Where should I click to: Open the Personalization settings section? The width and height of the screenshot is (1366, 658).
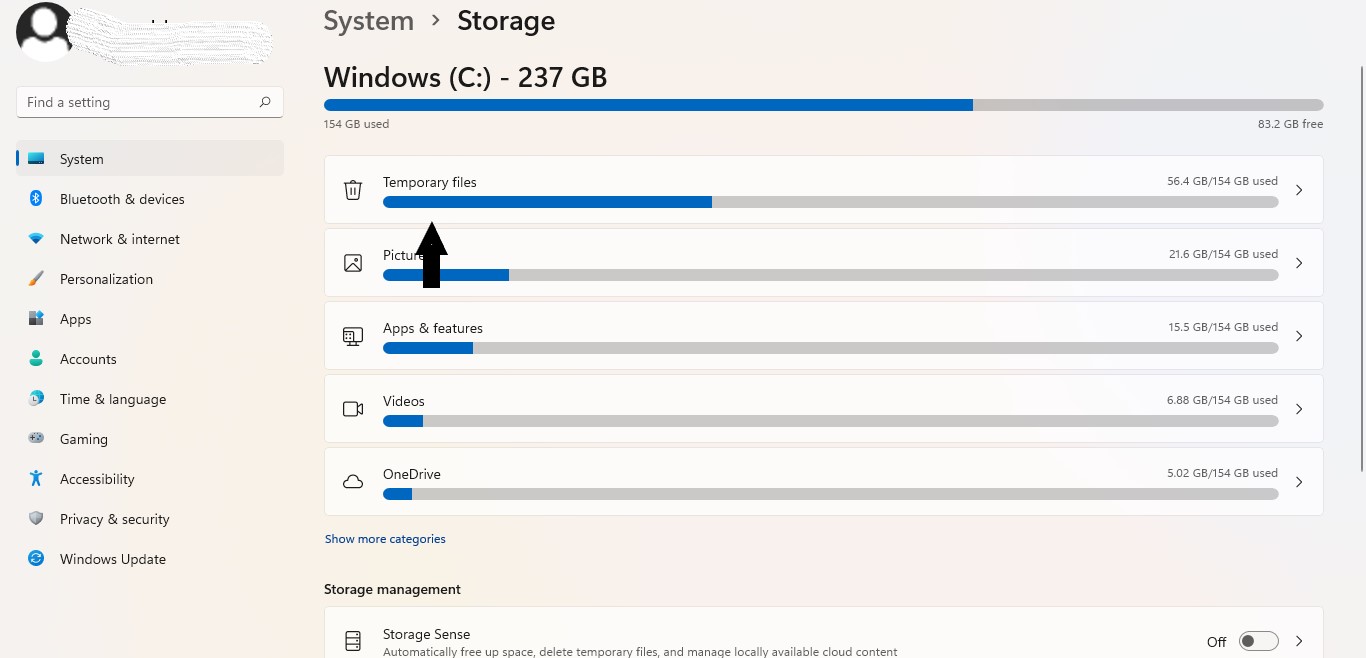click(106, 279)
